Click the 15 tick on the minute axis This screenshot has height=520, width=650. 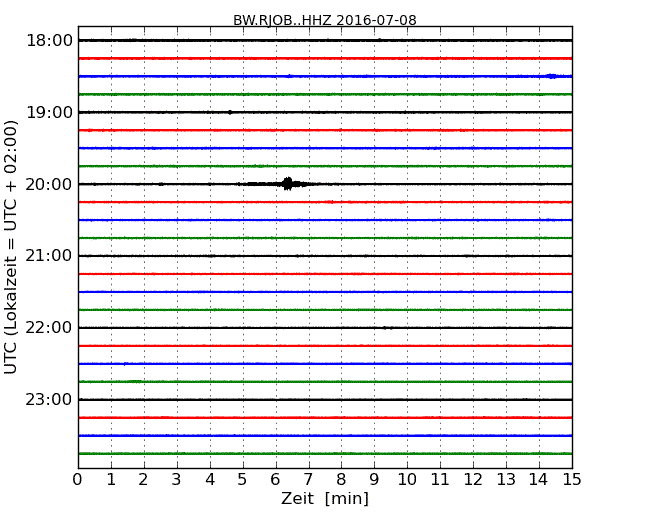click(571, 479)
